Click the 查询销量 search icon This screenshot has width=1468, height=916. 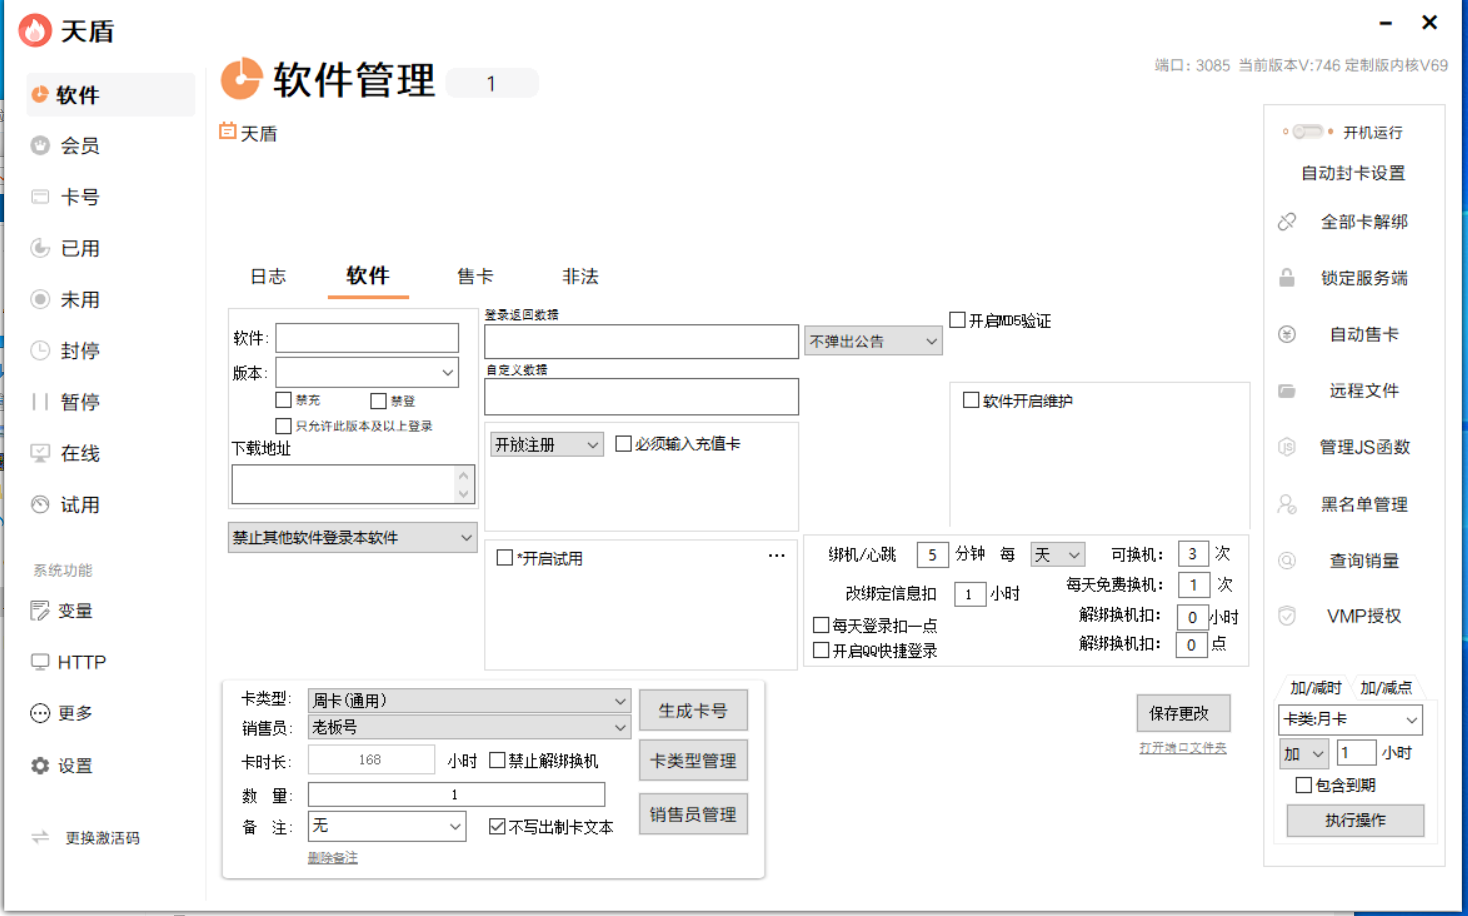pyautogui.click(x=1287, y=561)
